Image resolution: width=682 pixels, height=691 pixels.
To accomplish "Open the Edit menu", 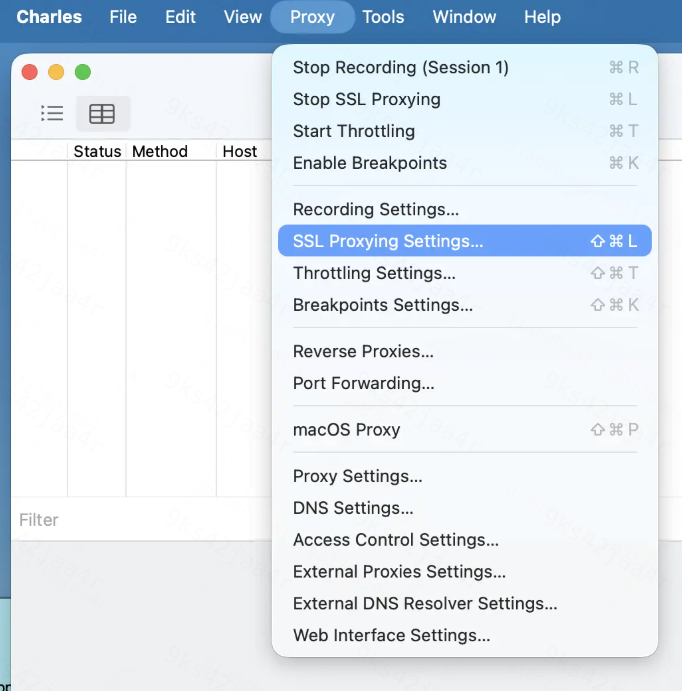I will [180, 17].
